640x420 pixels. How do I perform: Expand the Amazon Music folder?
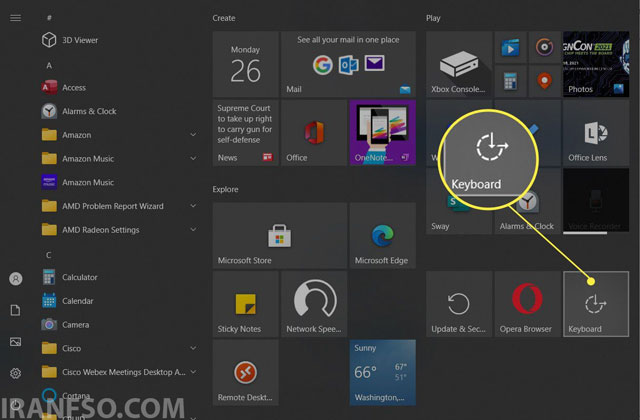click(193, 158)
